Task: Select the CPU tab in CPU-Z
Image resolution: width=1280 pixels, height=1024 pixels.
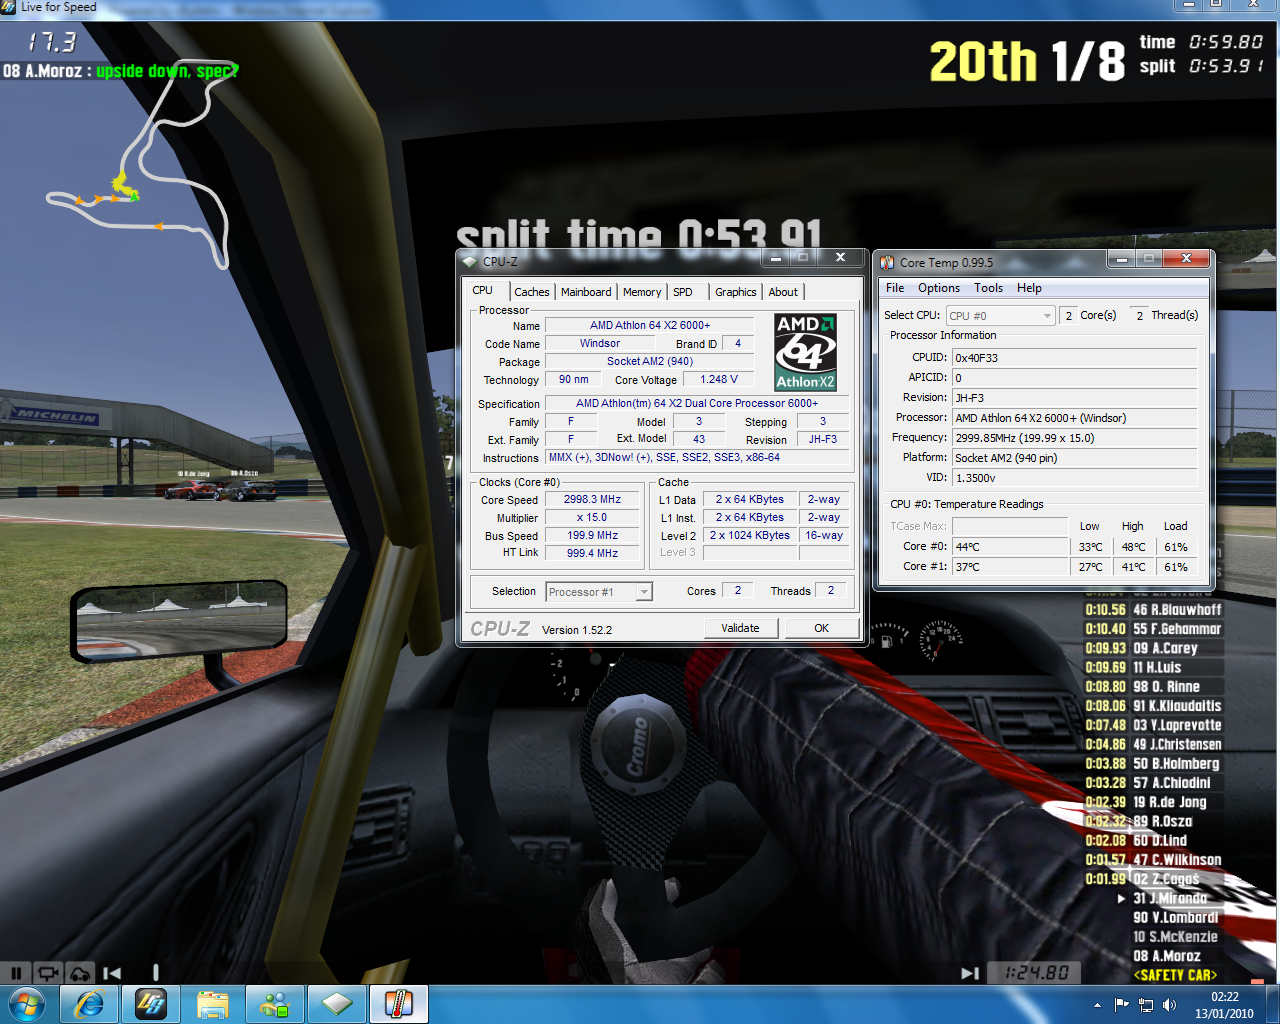Action: click(x=482, y=291)
